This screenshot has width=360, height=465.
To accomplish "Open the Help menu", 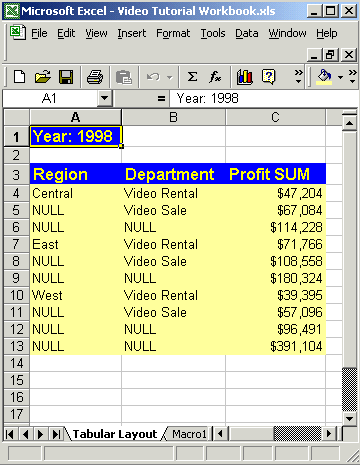I will [x=327, y=33].
